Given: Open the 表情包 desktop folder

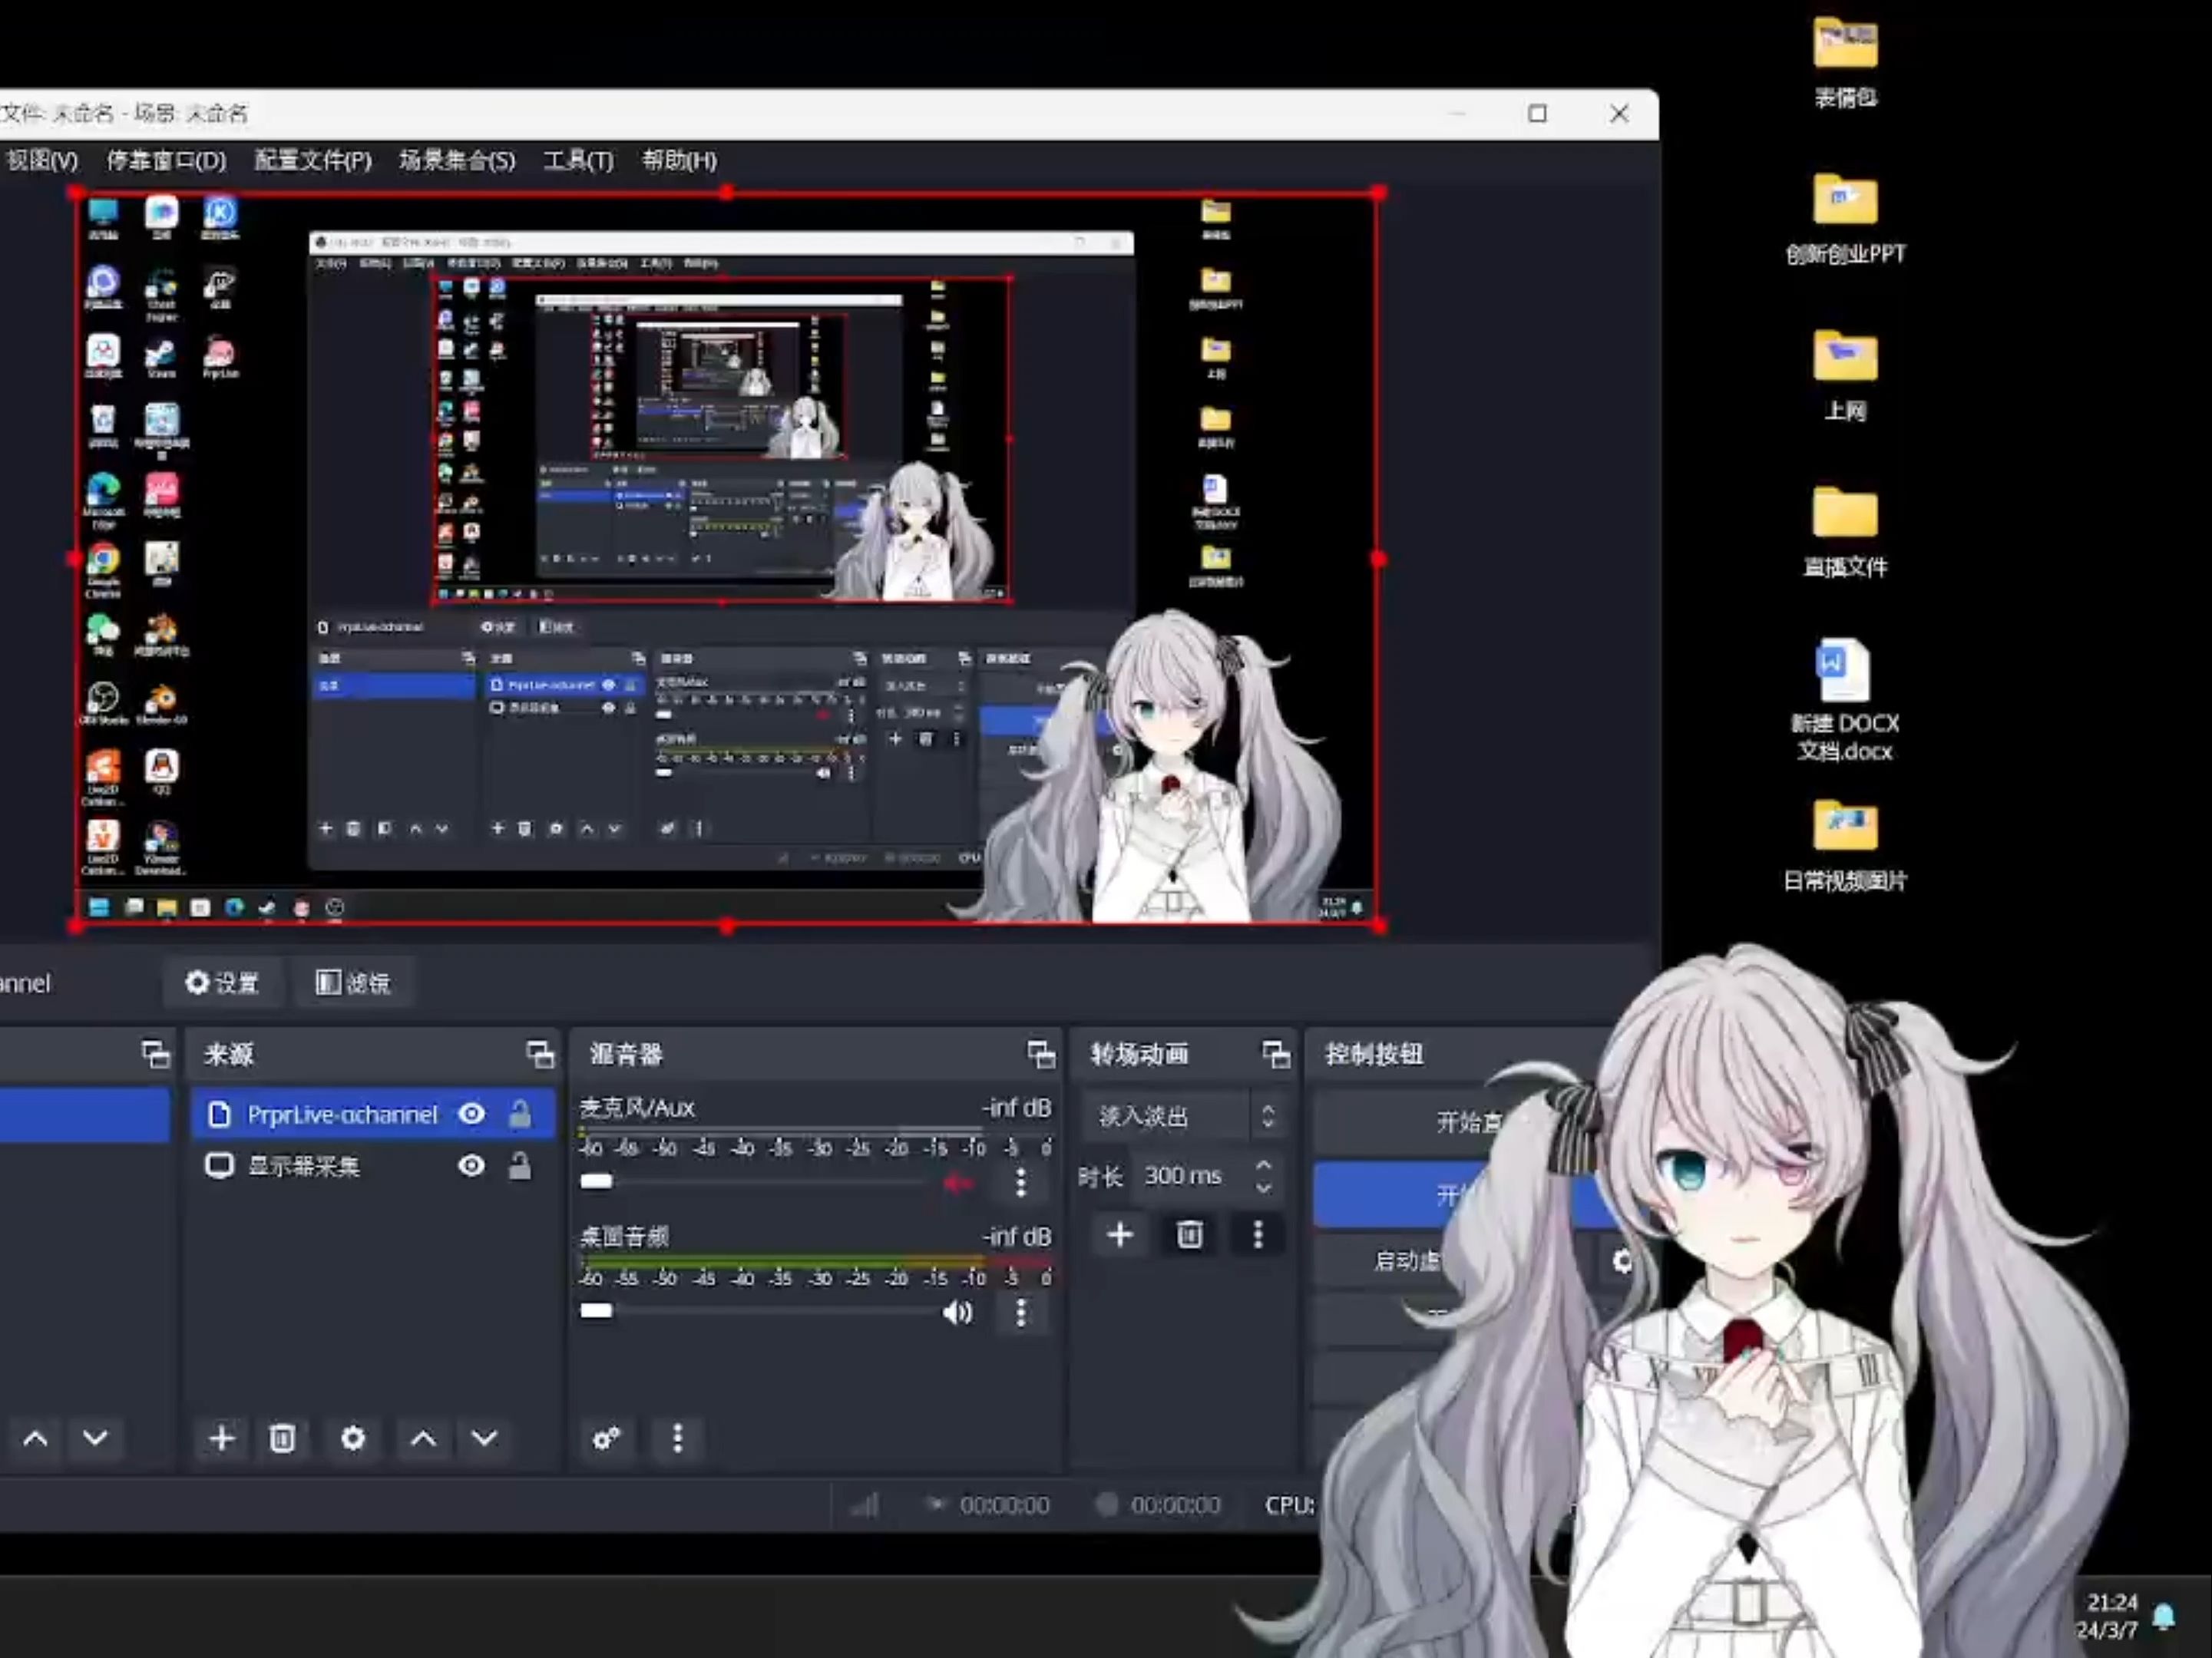Looking at the screenshot, I should 1845,62.
